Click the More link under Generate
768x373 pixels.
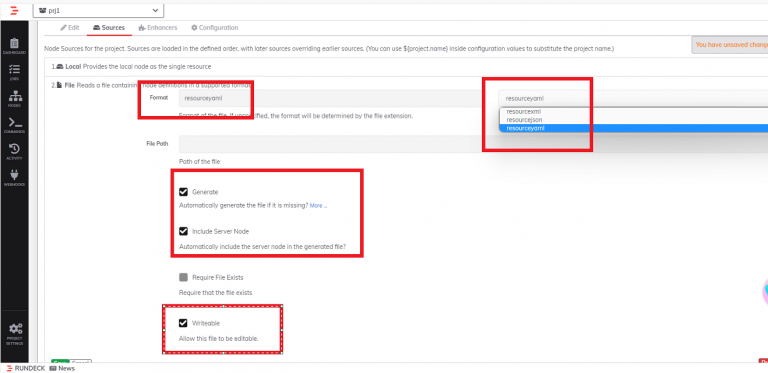[318, 206]
